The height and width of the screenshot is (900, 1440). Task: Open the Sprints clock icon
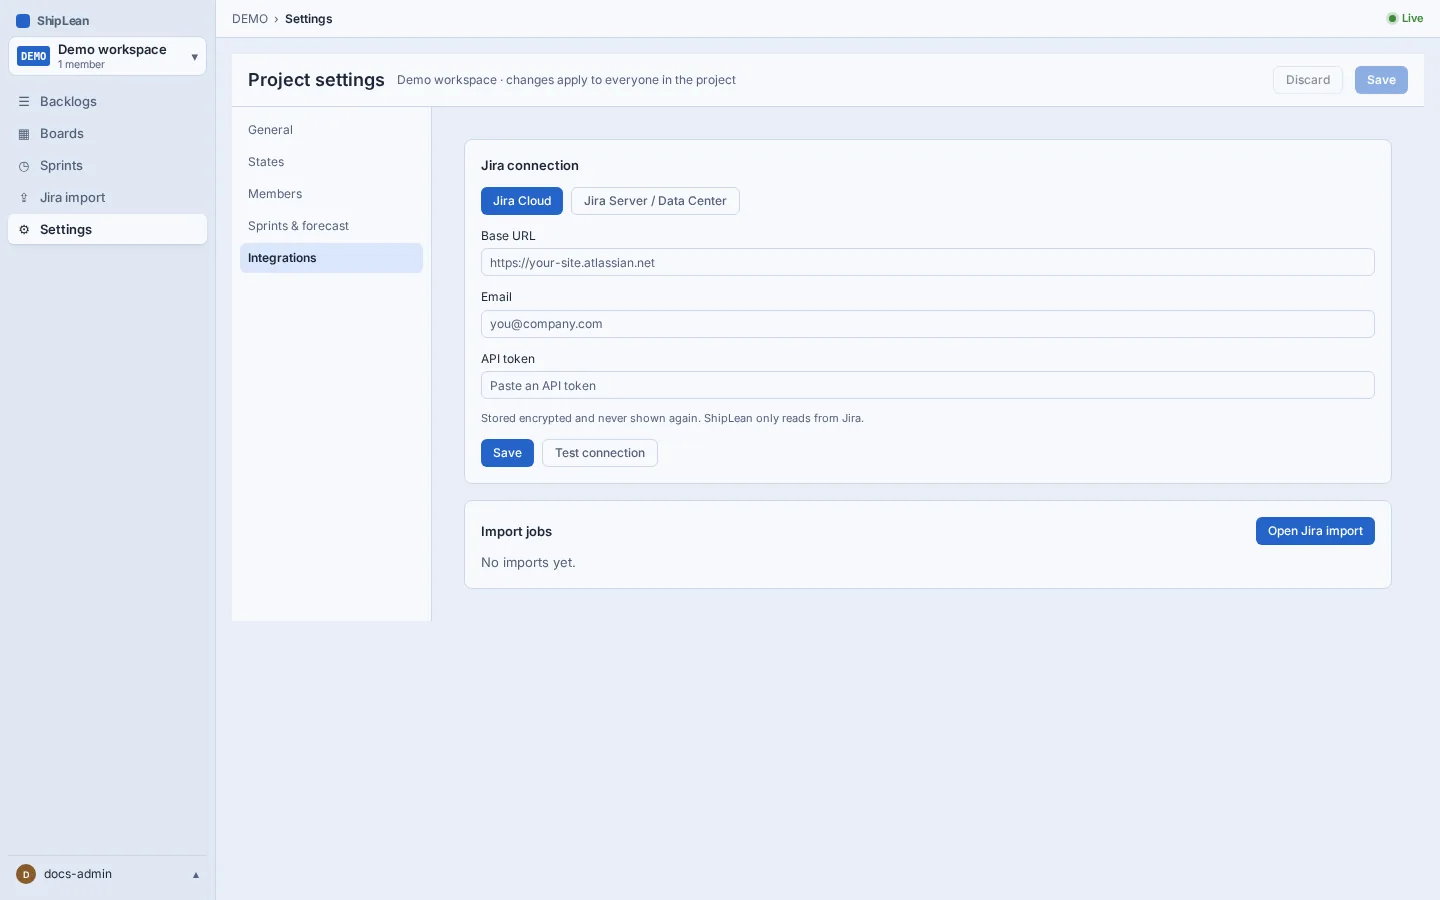pos(24,166)
